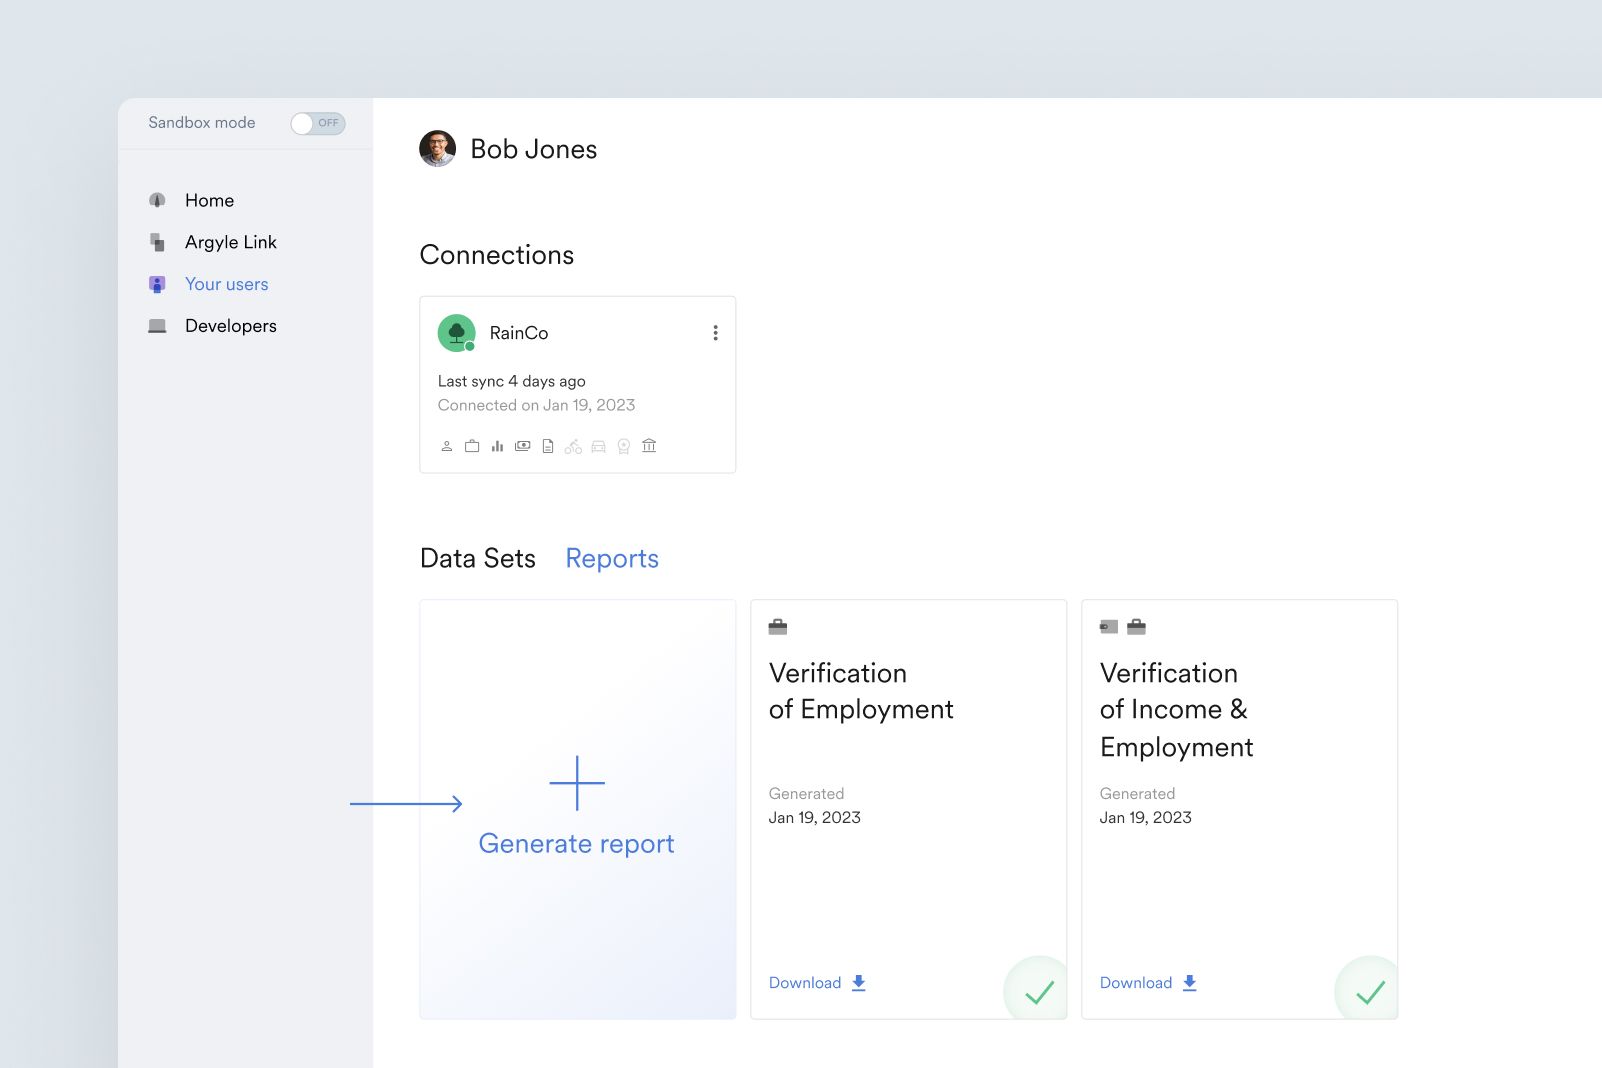Open Argyle Link in the sidebar

(230, 242)
